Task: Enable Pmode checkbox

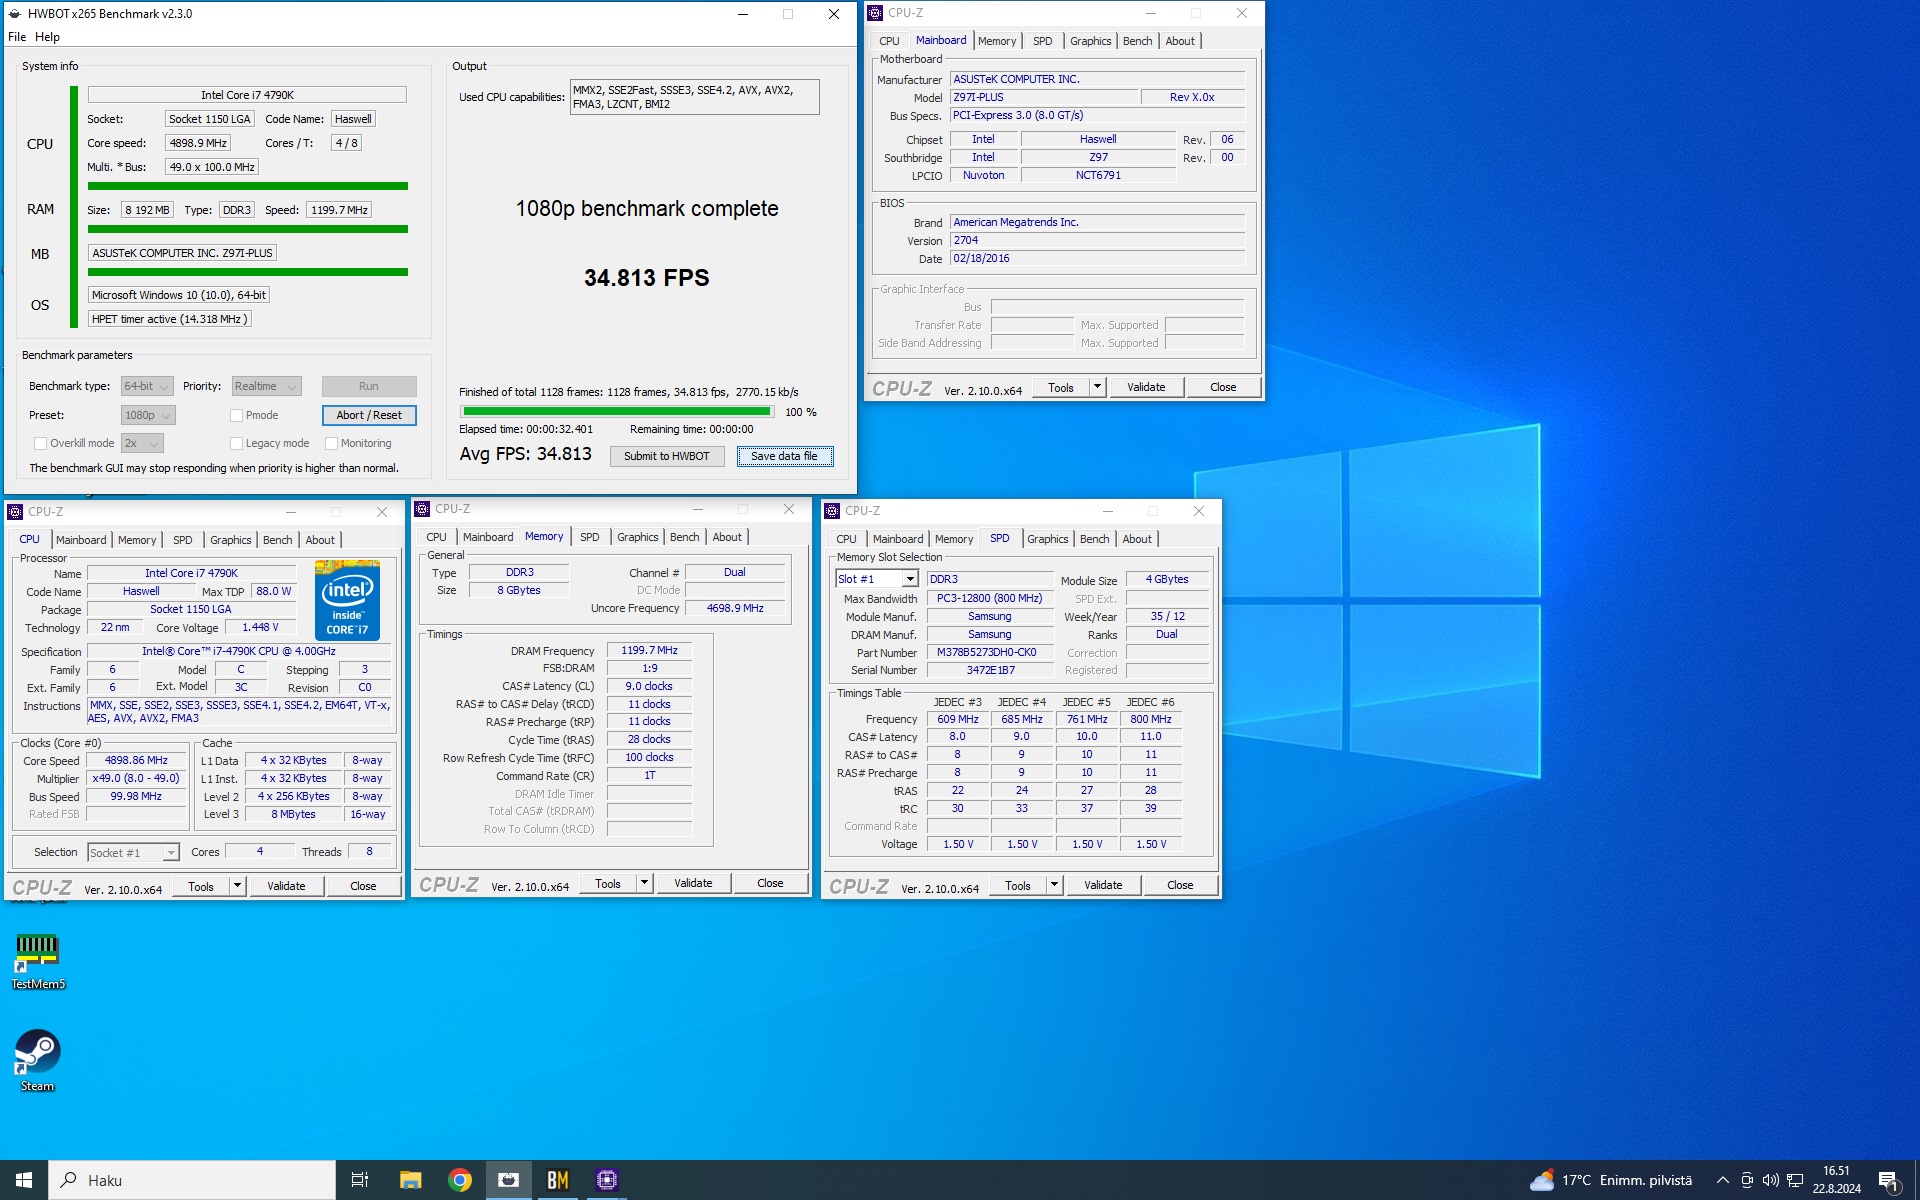Action: 237,415
